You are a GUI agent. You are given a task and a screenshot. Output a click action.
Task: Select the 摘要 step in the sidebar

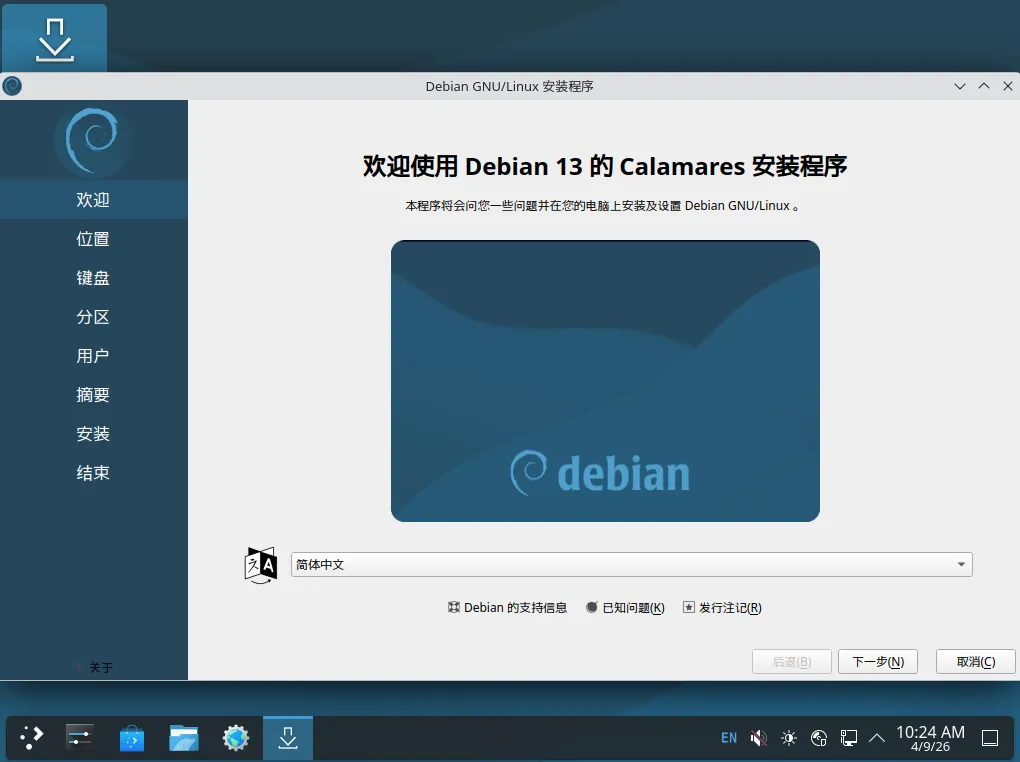pyautogui.click(x=94, y=395)
